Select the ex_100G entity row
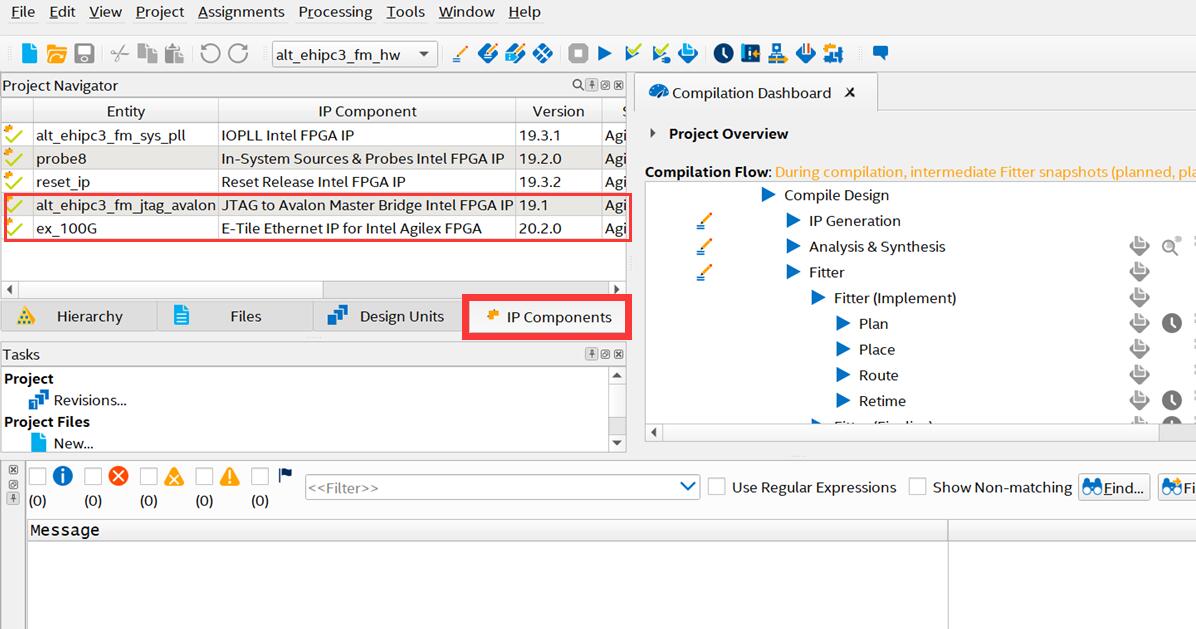The image size is (1196, 629). pyautogui.click(x=314, y=229)
